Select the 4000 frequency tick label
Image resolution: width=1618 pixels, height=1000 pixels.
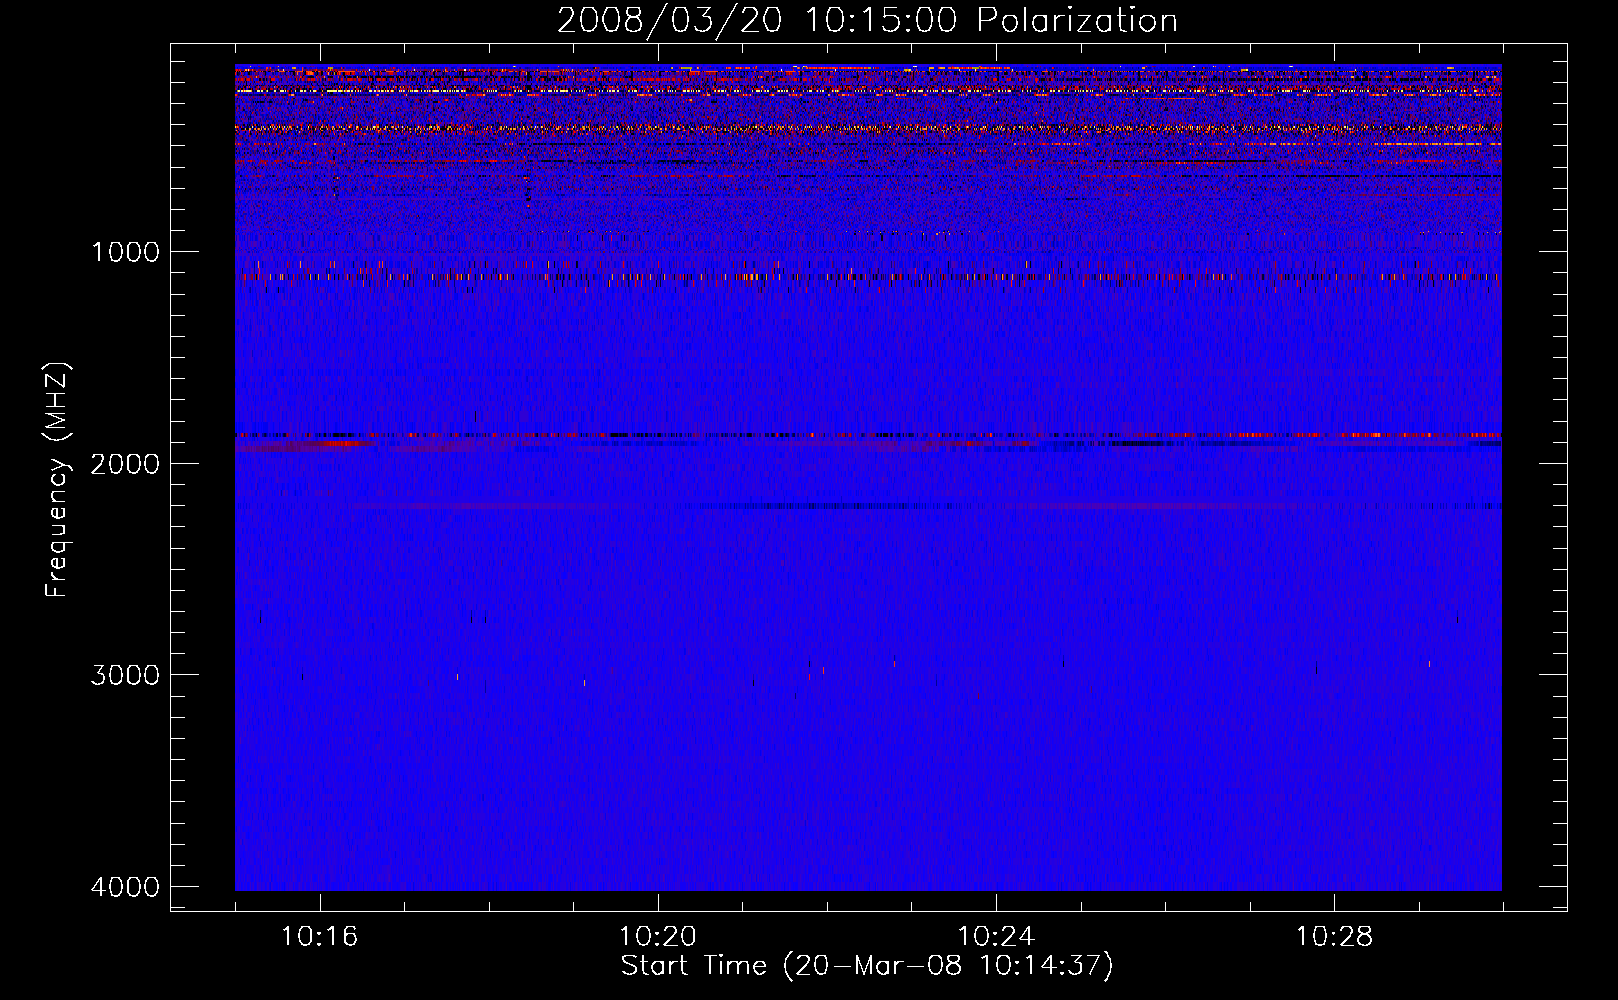(x=125, y=887)
